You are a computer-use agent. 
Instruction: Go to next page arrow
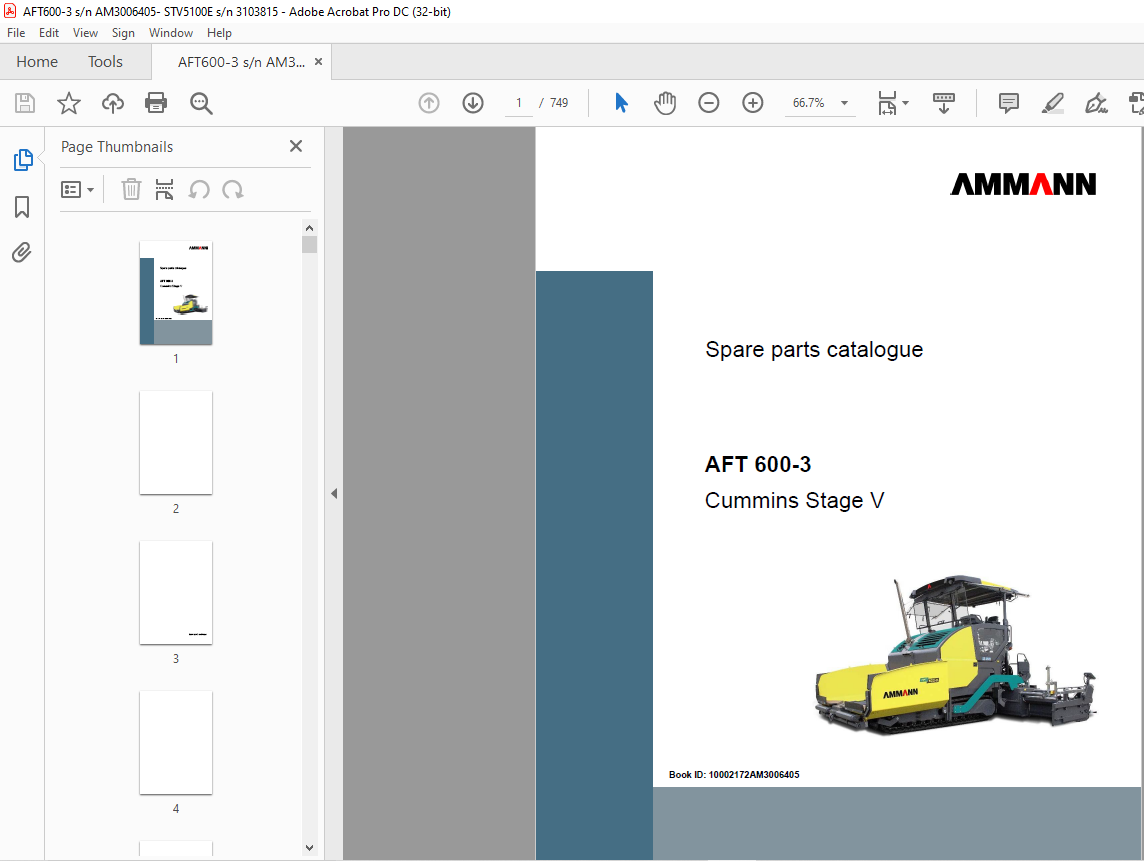[473, 103]
